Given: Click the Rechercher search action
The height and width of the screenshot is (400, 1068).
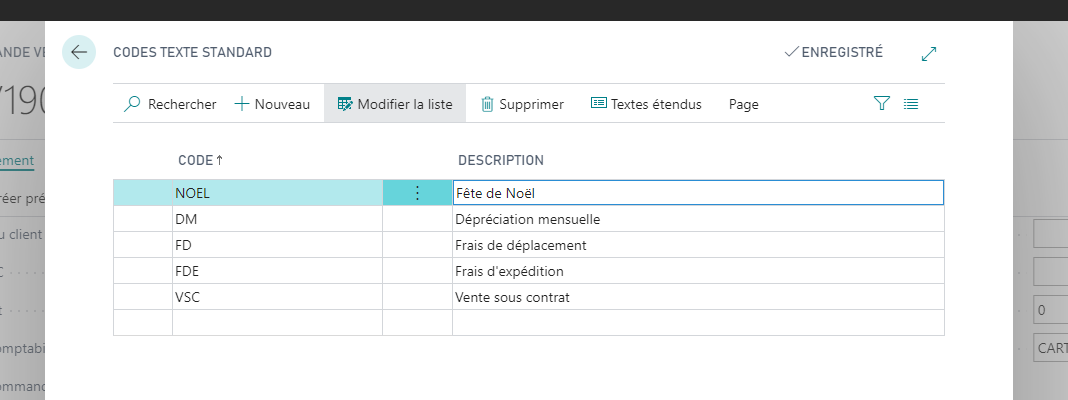Looking at the screenshot, I should pos(170,104).
